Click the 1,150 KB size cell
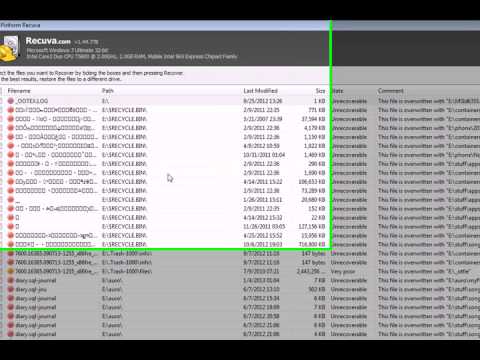The width and height of the screenshot is (480, 360). point(314,137)
